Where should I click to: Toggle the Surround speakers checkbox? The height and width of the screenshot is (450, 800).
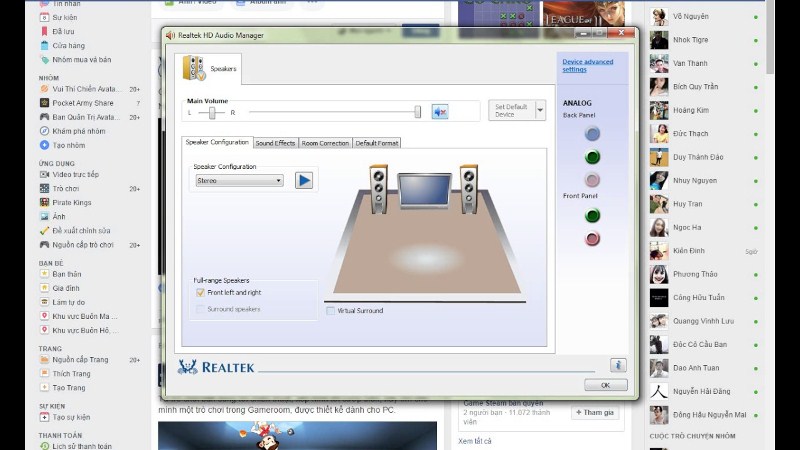pyautogui.click(x=200, y=309)
